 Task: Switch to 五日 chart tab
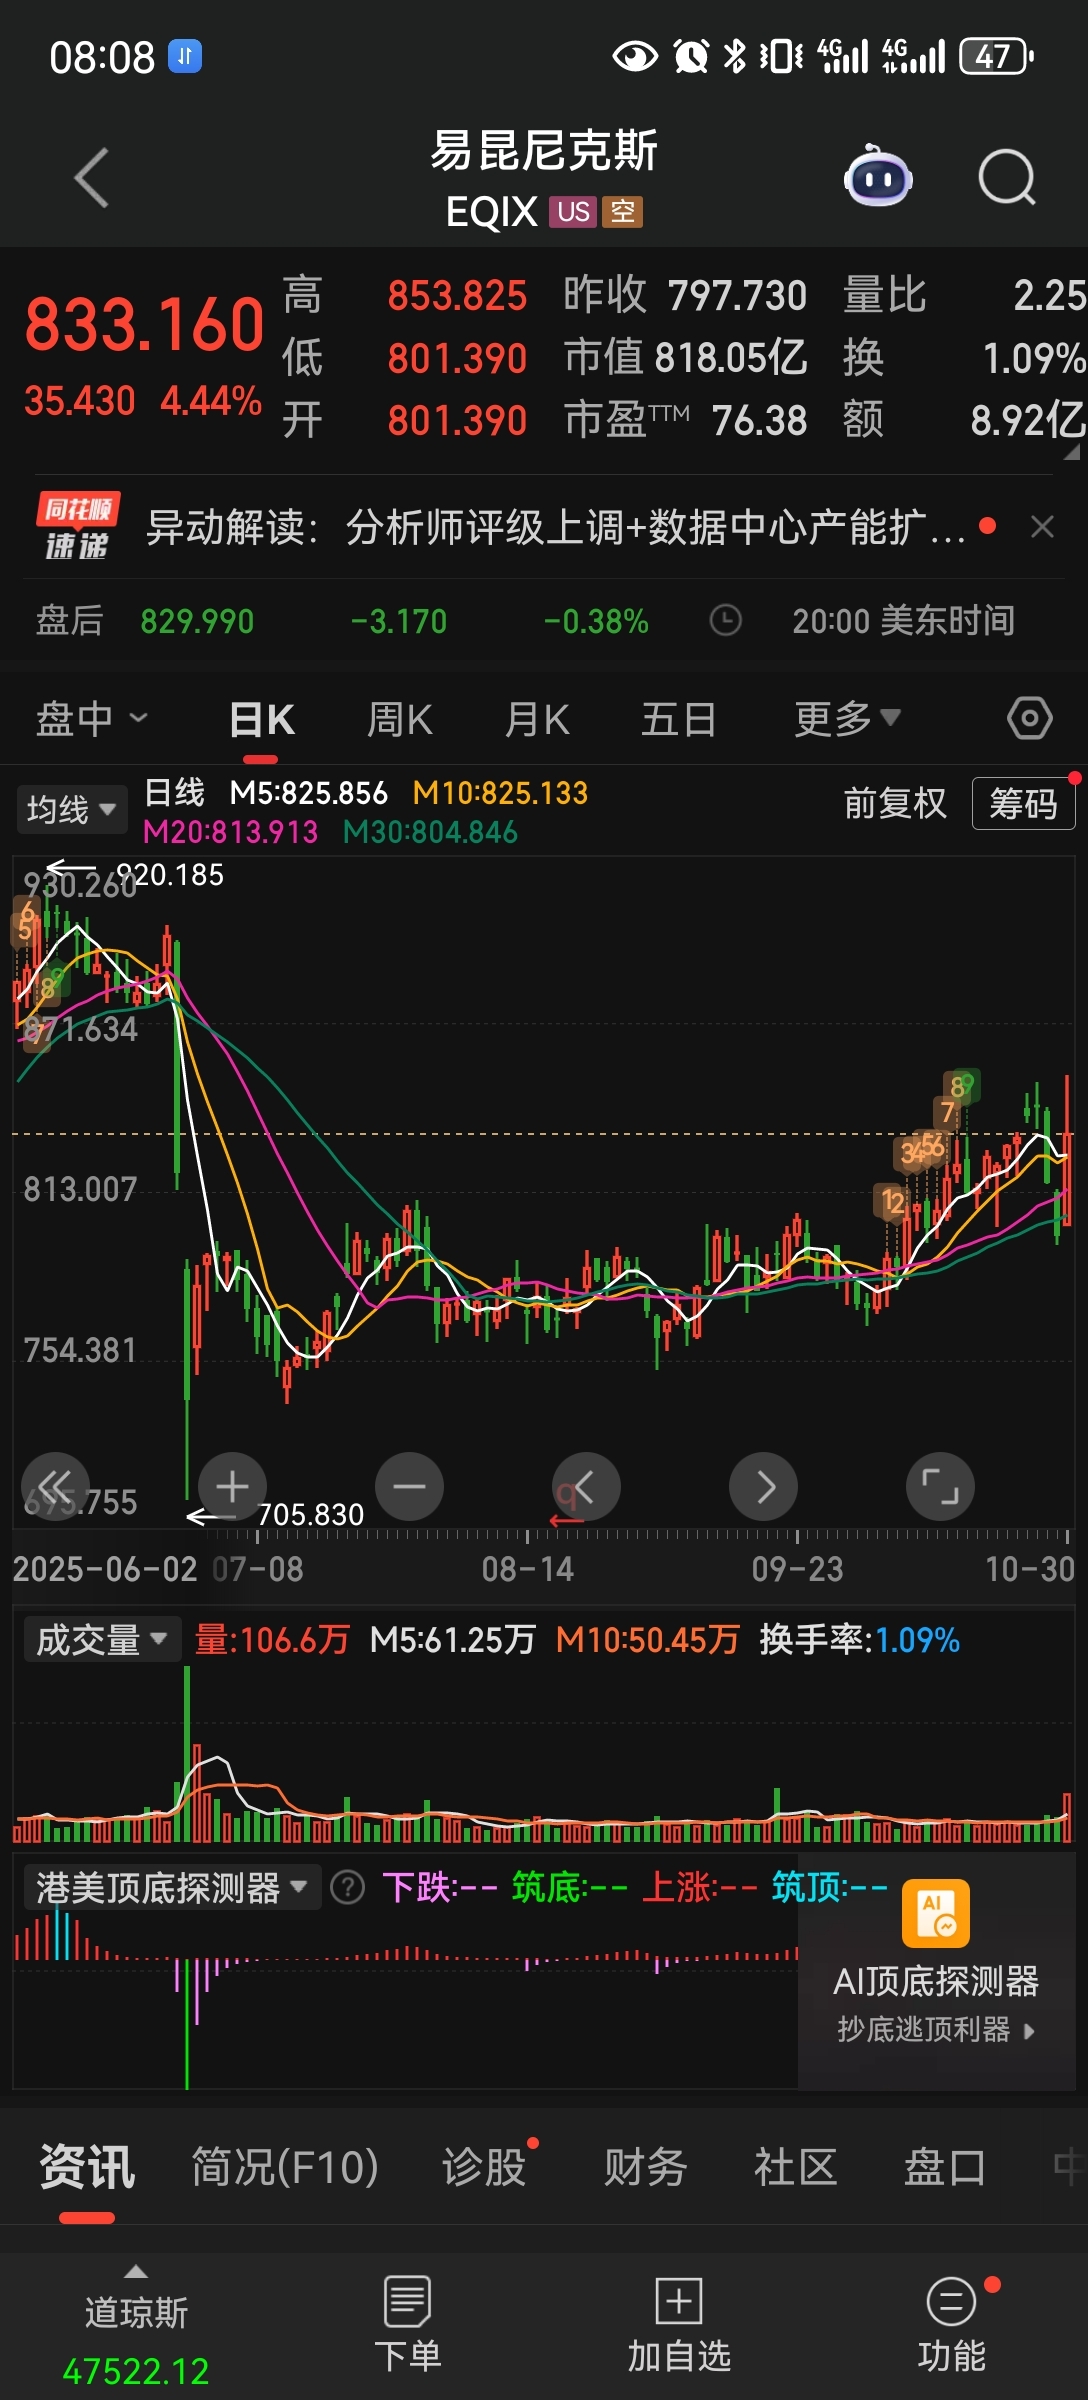tap(678, 718)
